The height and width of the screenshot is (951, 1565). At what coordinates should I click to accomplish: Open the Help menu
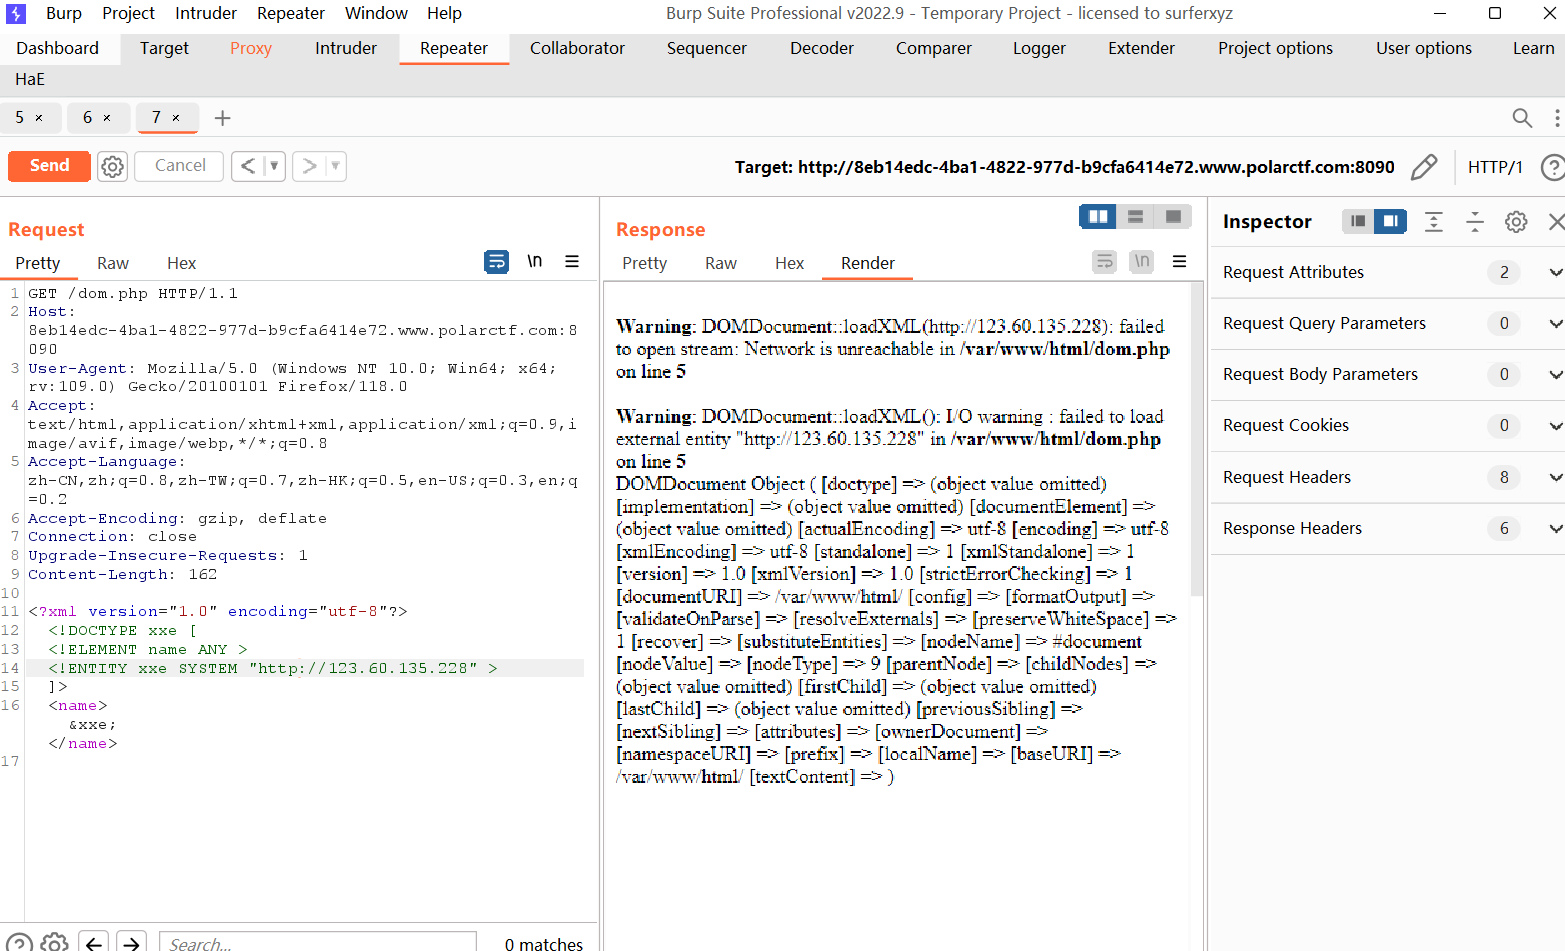pos(444,13)
